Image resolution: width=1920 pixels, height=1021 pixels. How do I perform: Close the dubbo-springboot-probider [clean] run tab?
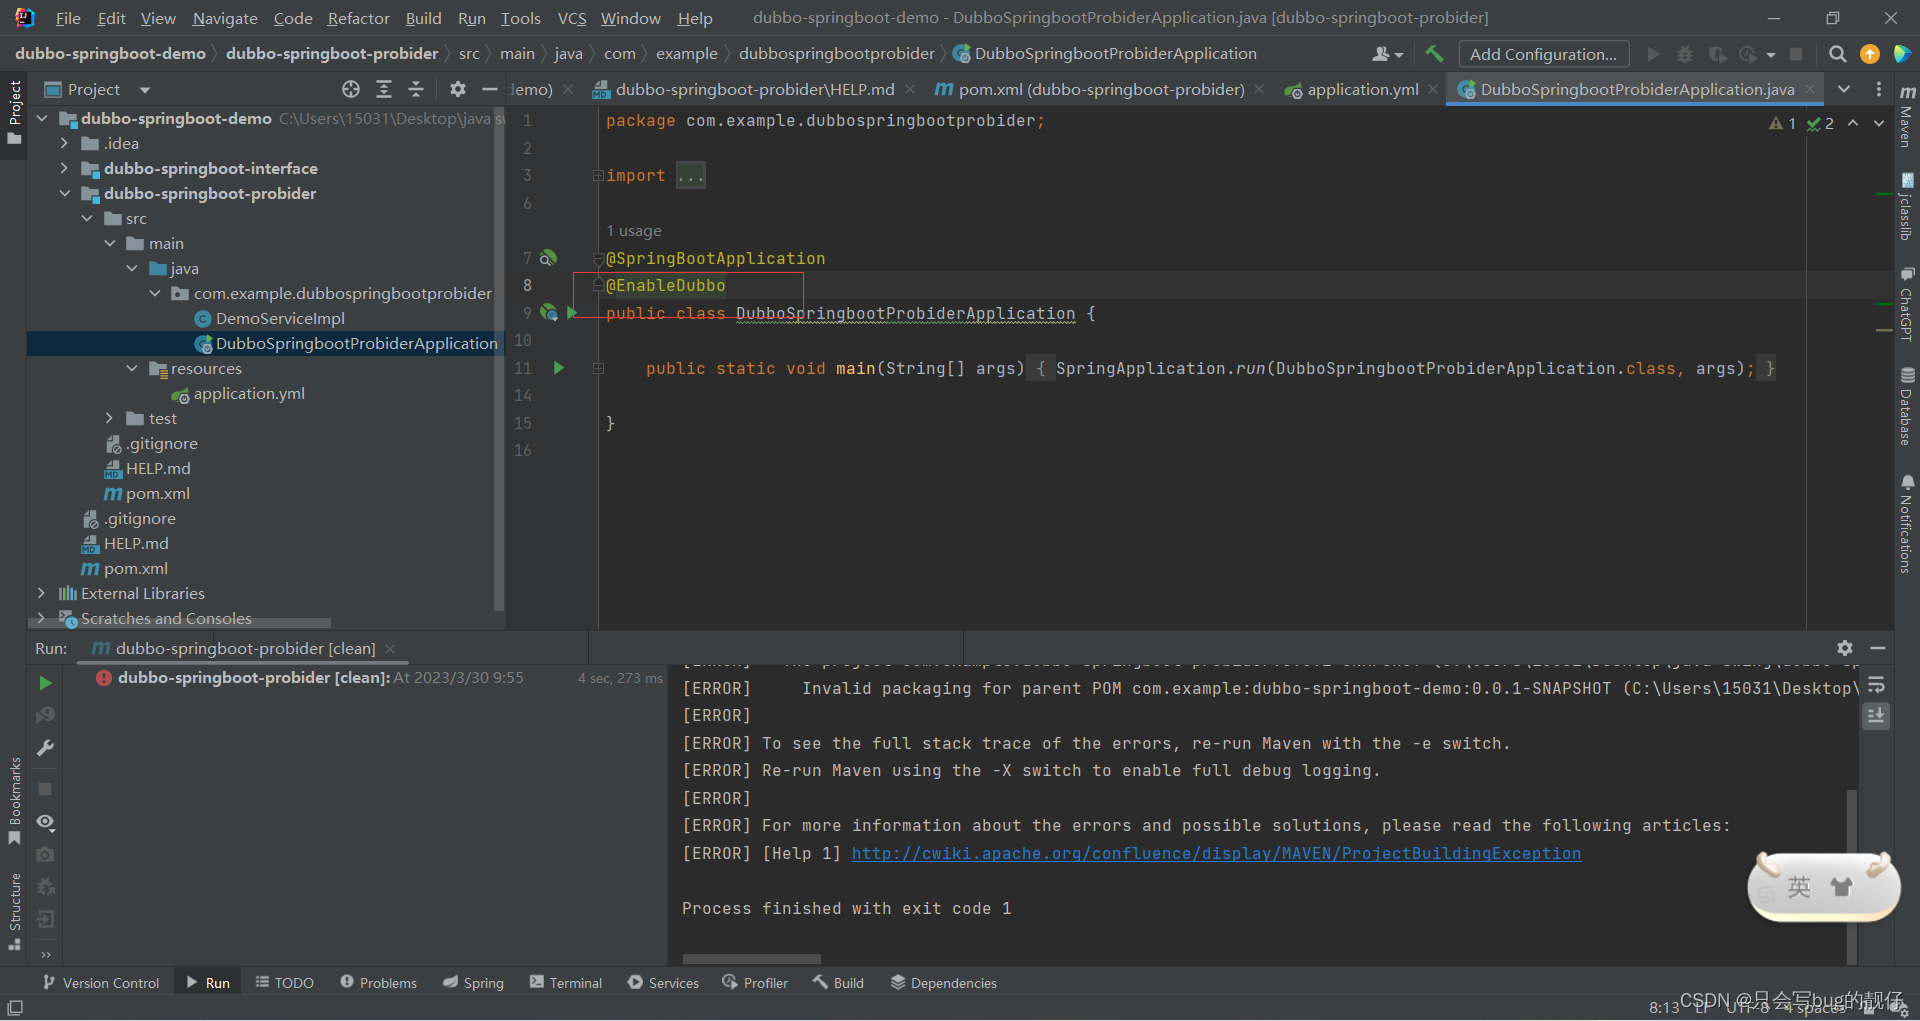click(x=390, y=649)
